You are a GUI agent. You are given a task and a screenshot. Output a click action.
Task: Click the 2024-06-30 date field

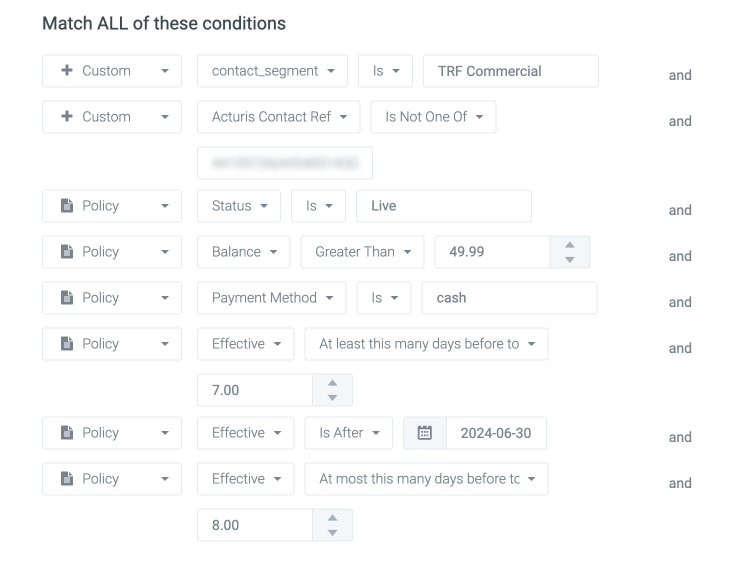point(496,433)
